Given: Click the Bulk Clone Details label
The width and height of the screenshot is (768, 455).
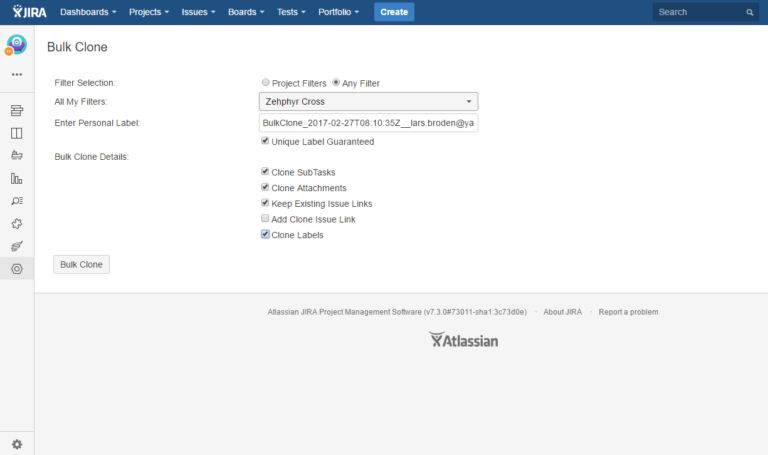Looking at the screenshot, I should pos(92,157).
